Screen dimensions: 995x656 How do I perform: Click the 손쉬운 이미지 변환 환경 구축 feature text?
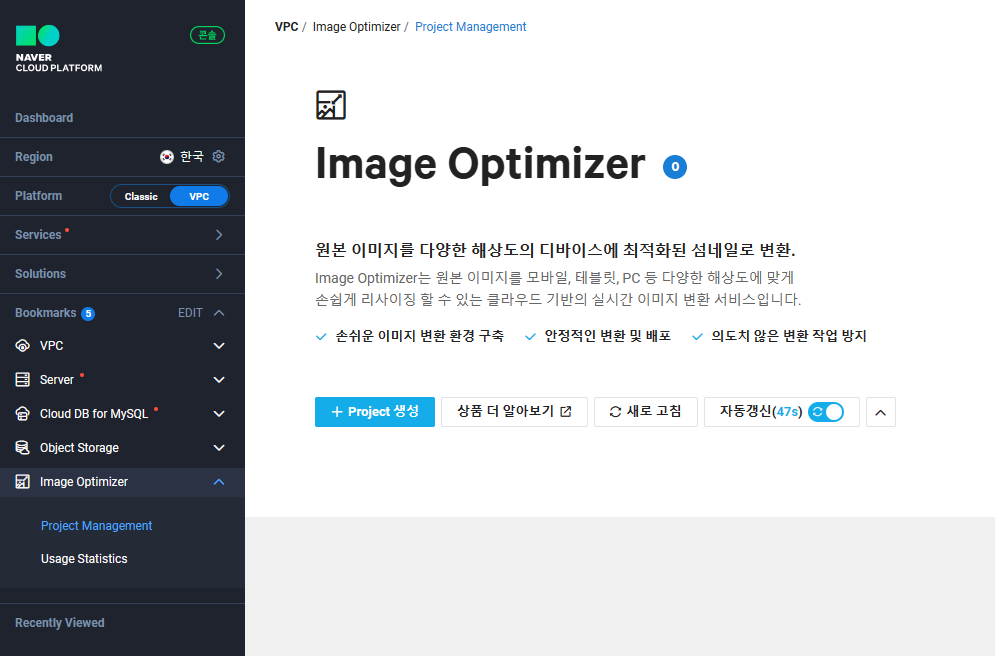419,336
